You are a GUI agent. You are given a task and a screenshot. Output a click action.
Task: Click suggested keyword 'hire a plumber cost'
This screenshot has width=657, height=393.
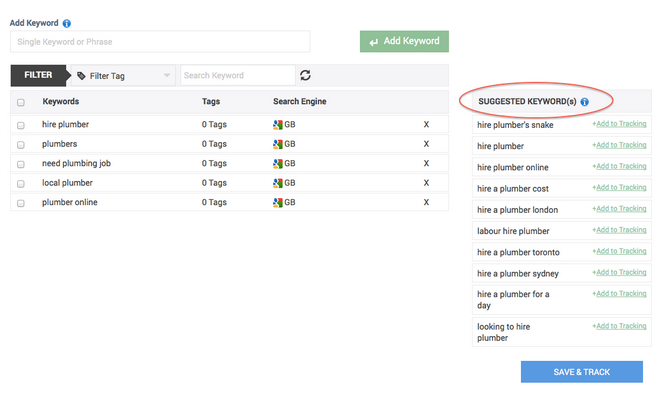pos(513,189)
